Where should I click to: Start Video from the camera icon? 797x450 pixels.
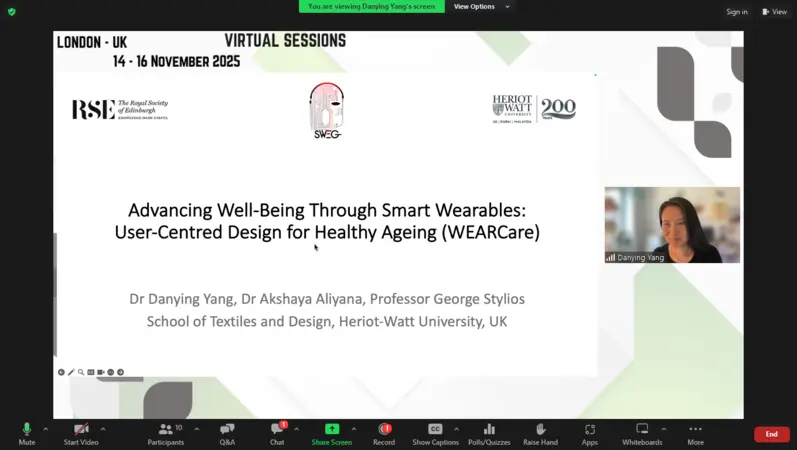coord(80,430)
